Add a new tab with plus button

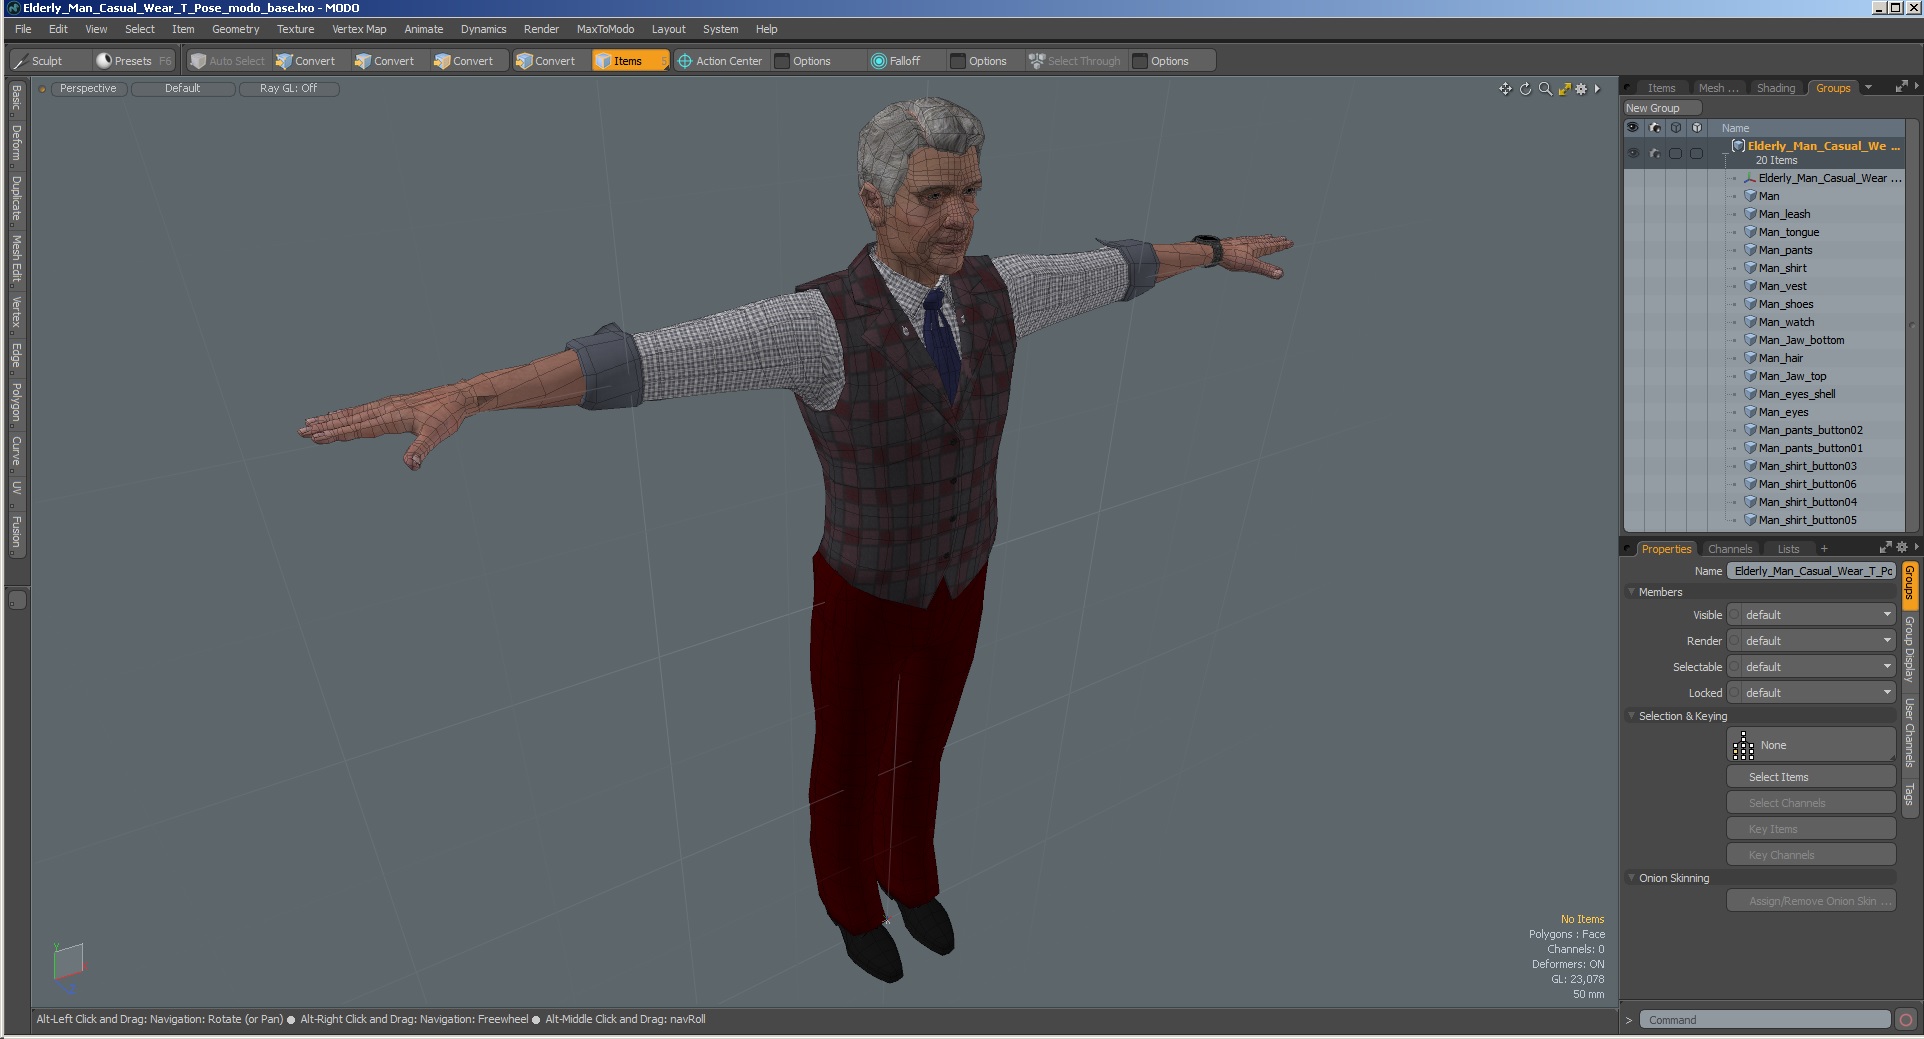coord(1824,549)
